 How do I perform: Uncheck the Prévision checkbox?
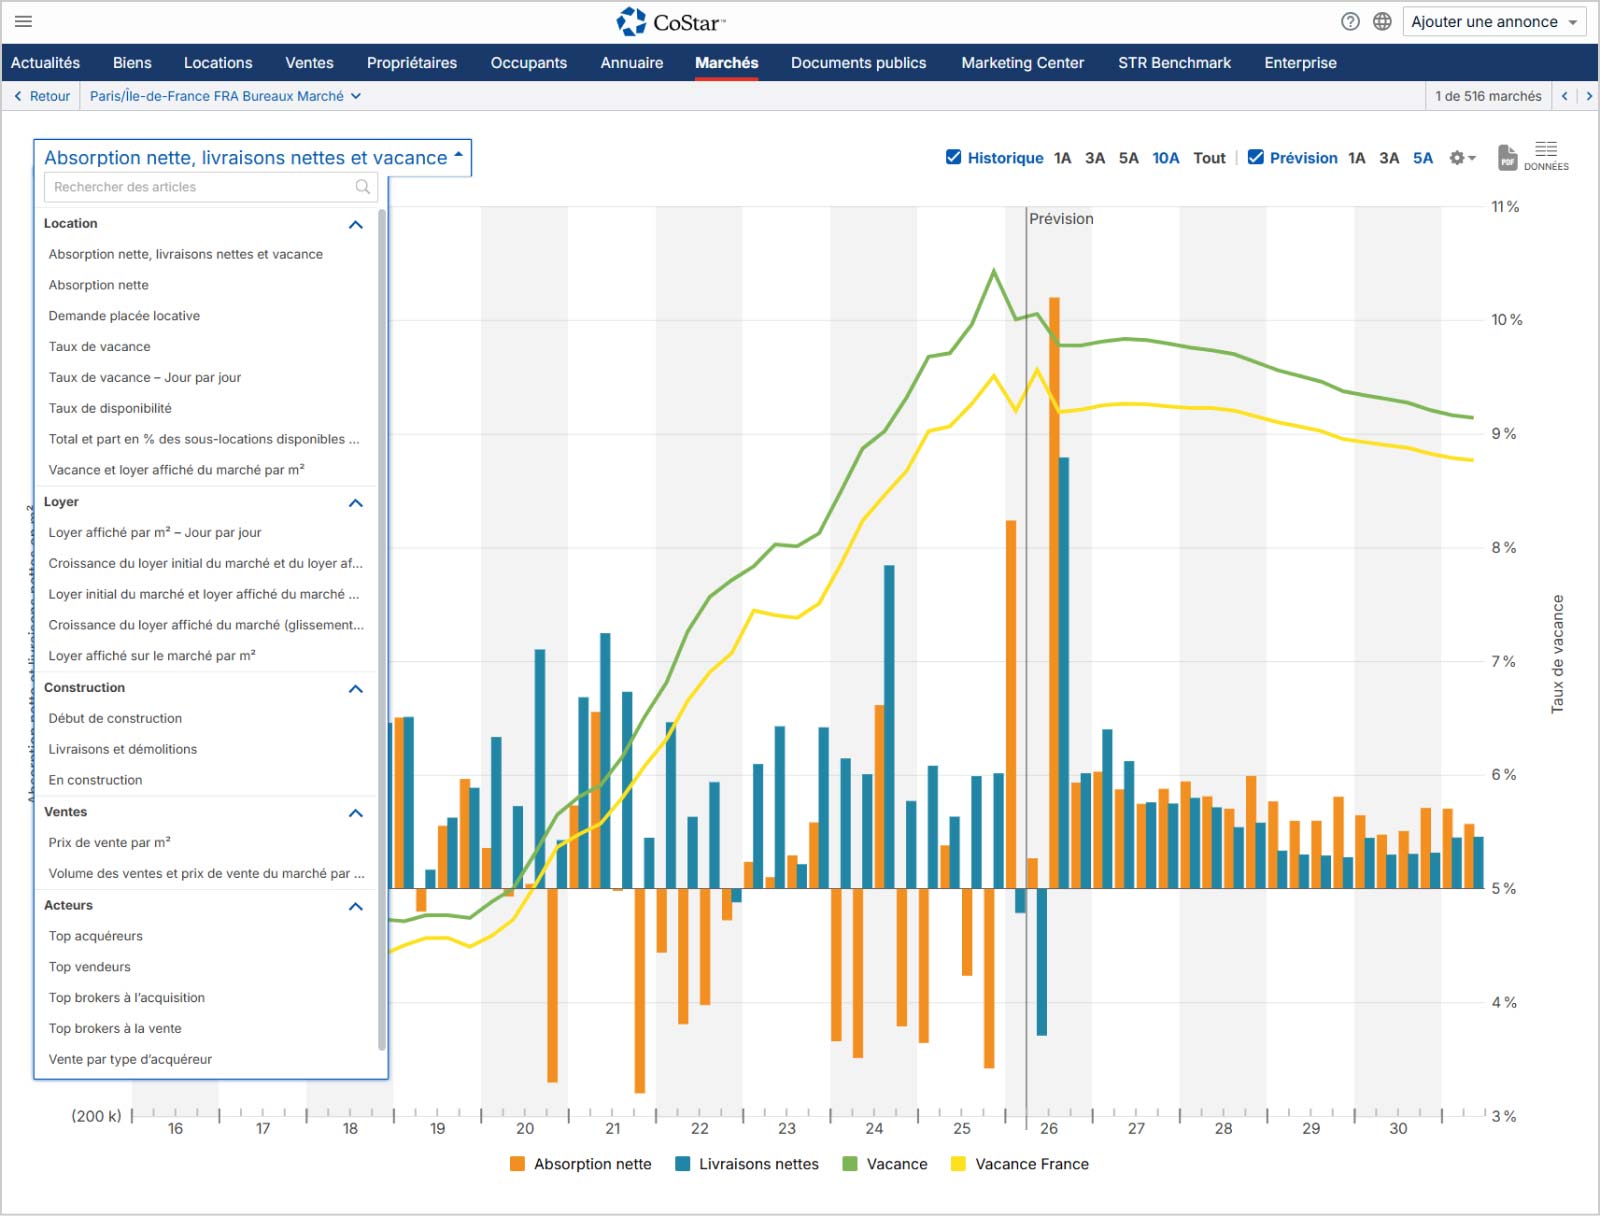point(1256,157)
